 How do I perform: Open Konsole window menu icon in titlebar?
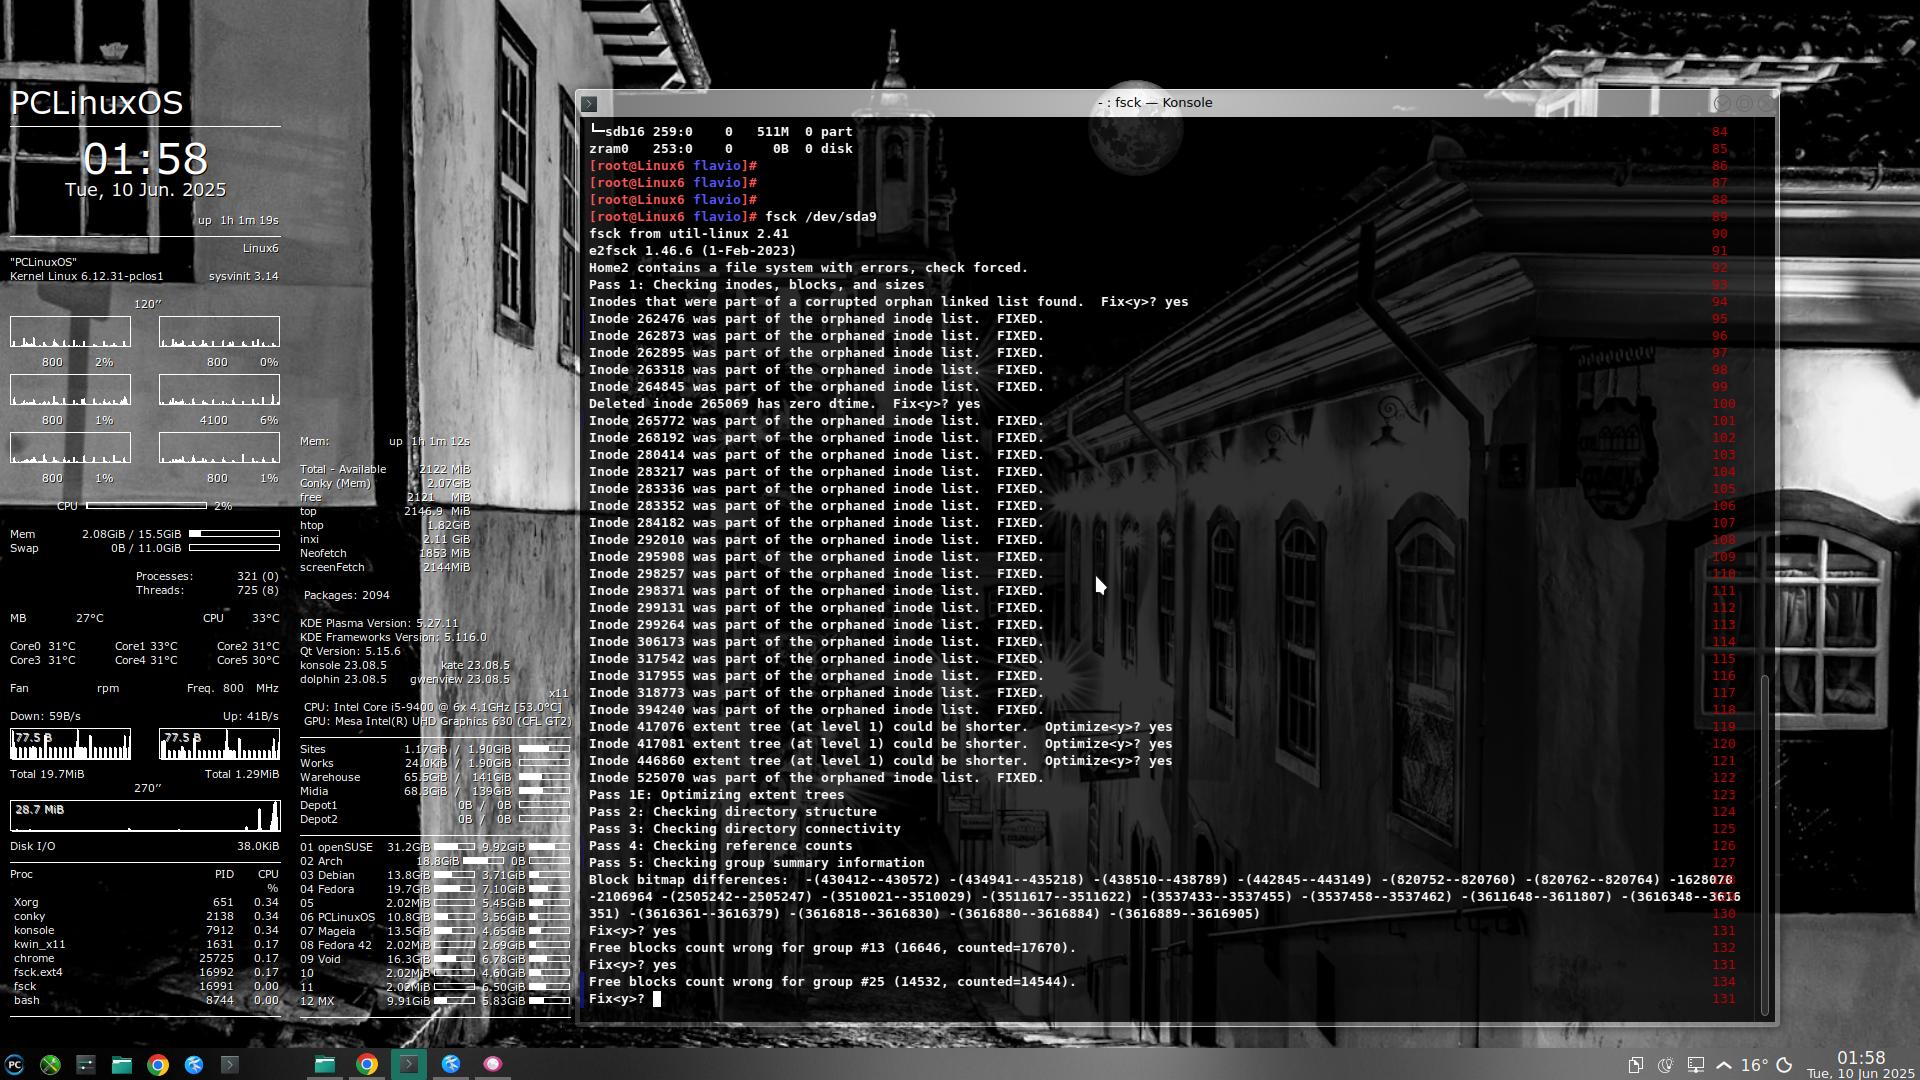(589, 103)
